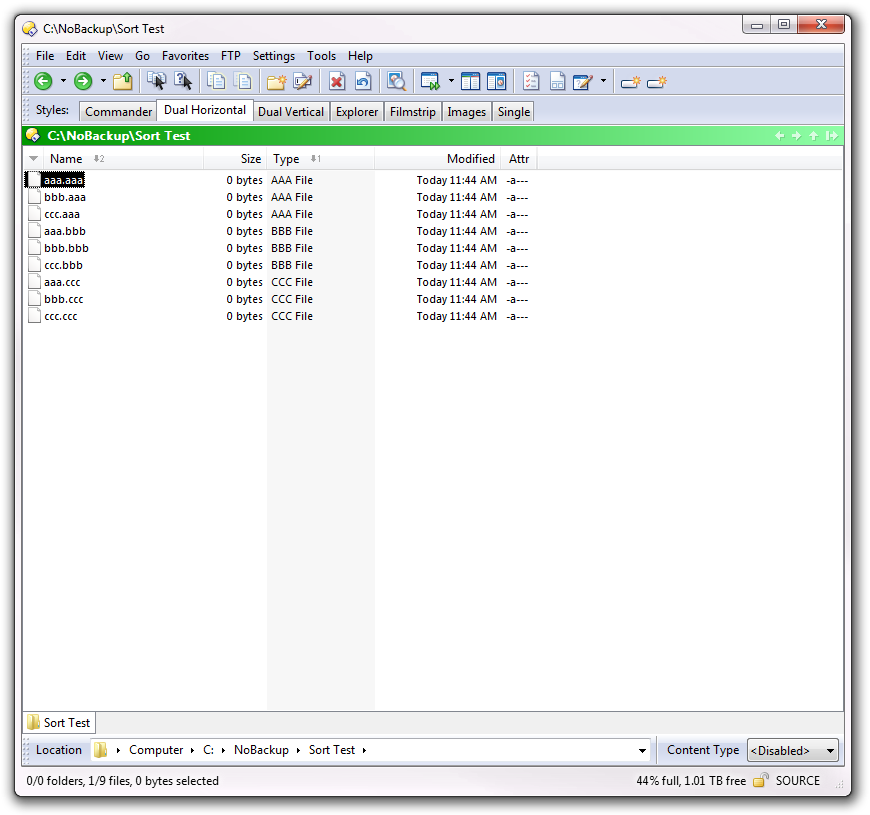This screenshot has height=815, width=870.
Task: Open the Back button history dropdown arrow
Action: (x=63, y=82)
